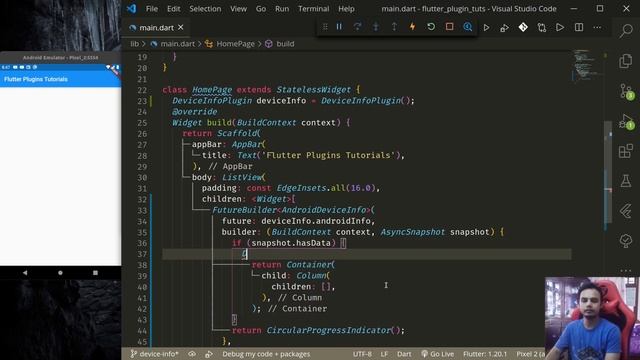Viewport: 640px width, 360px height.
Task: Click the Run code play icon
Action: coord(486,28)
